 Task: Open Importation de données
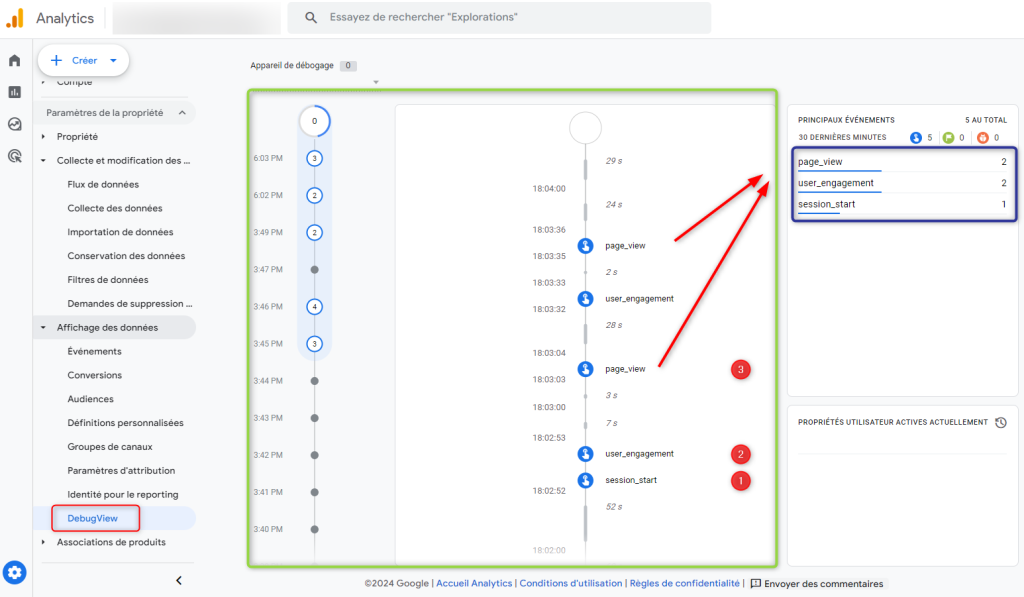(120, 232)
